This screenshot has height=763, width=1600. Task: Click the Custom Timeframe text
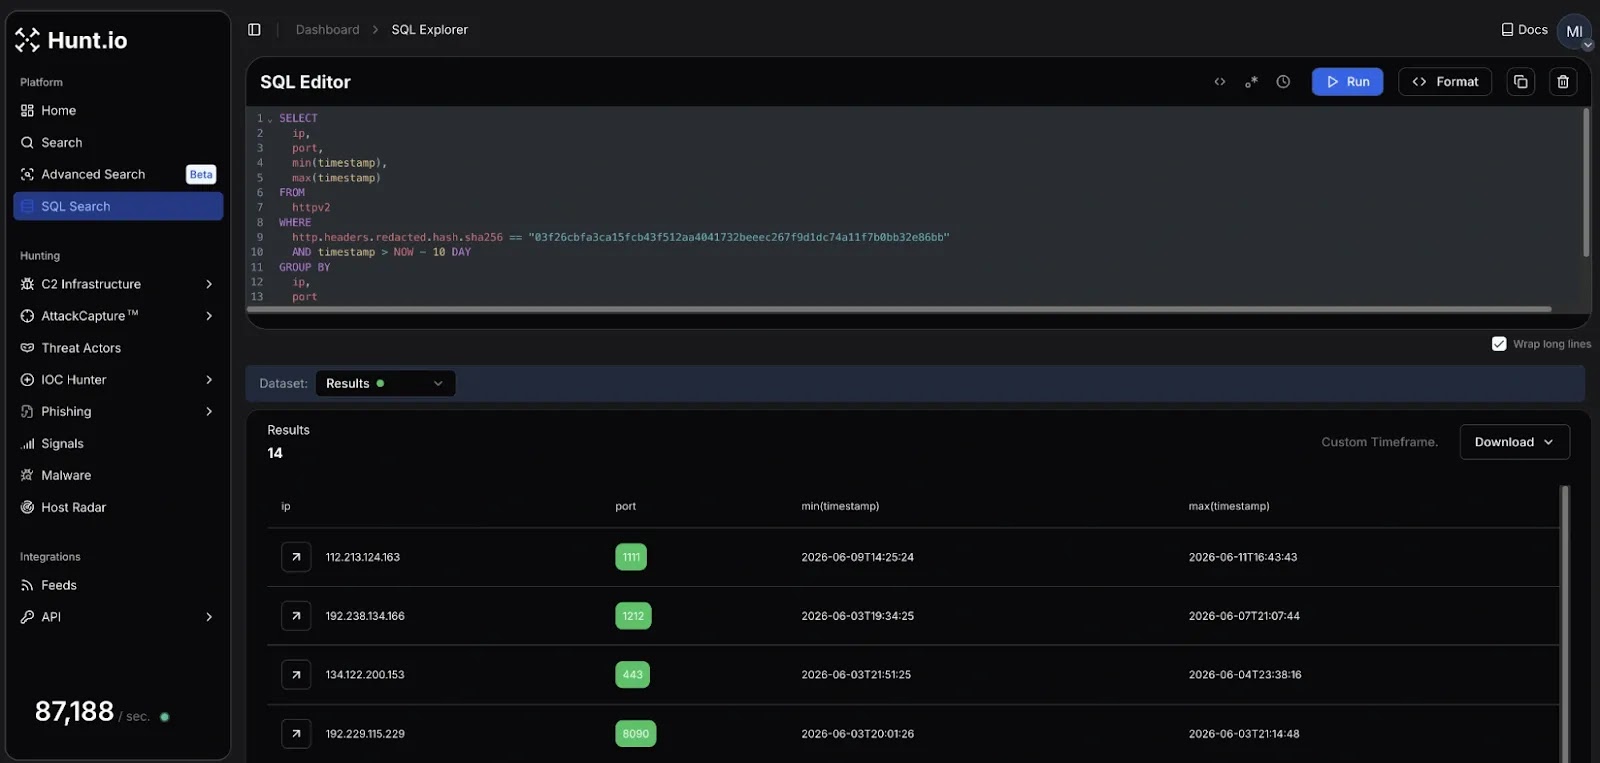(1379, 442)
